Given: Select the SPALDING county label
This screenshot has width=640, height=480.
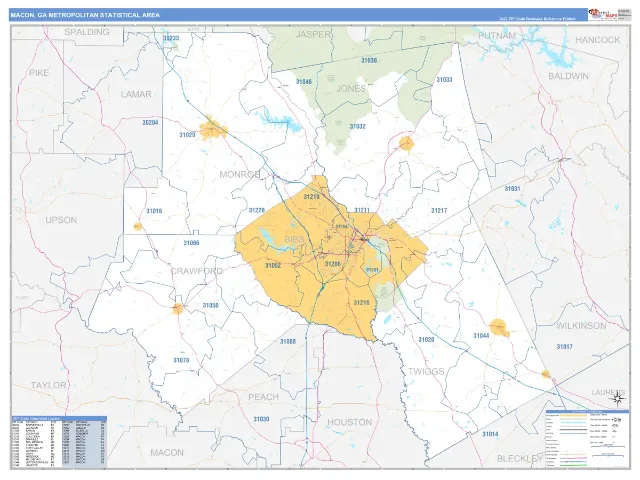Looking at the screenshot, I should pyautogui.click(x=87, y=32).
